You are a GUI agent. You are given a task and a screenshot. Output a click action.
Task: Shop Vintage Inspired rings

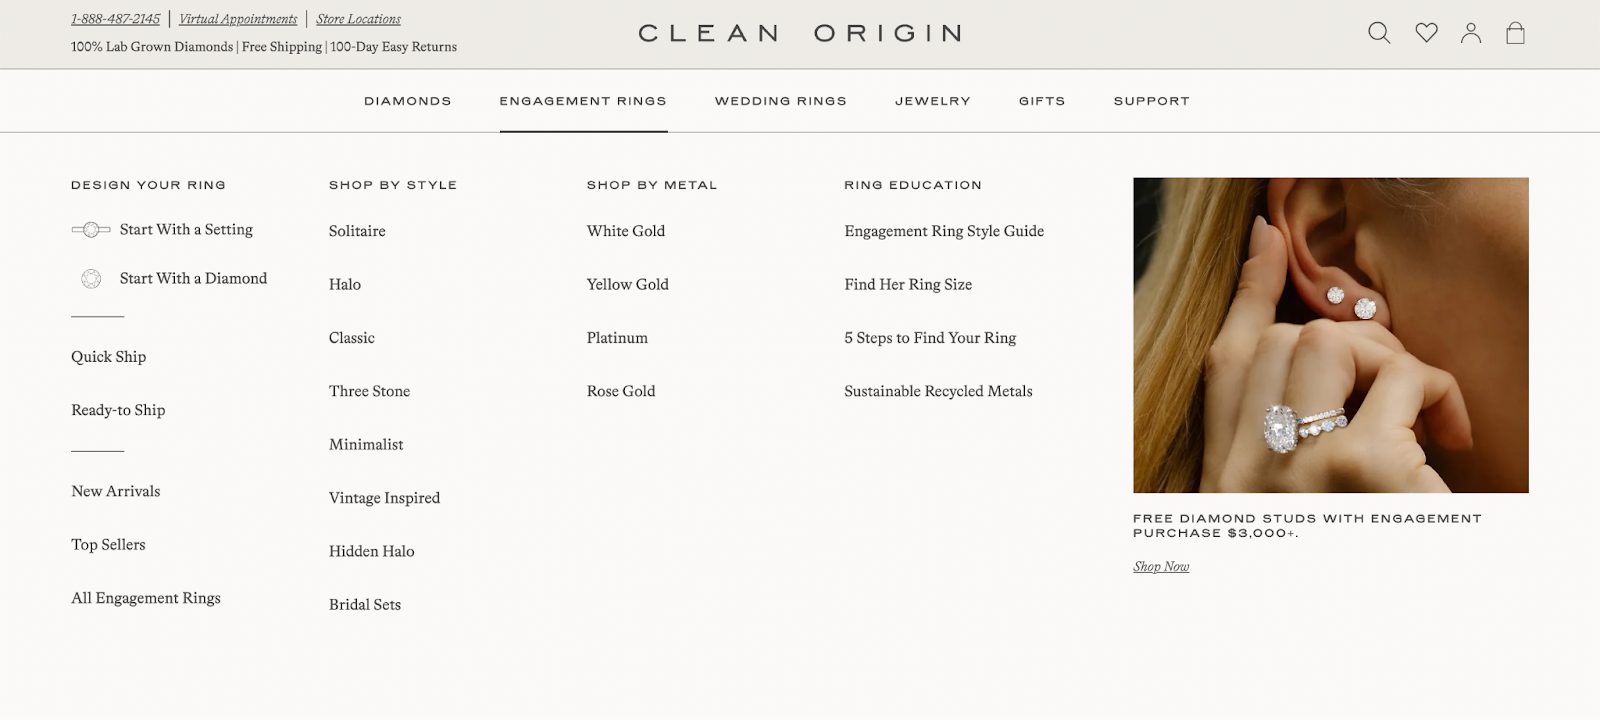[384, 498]
